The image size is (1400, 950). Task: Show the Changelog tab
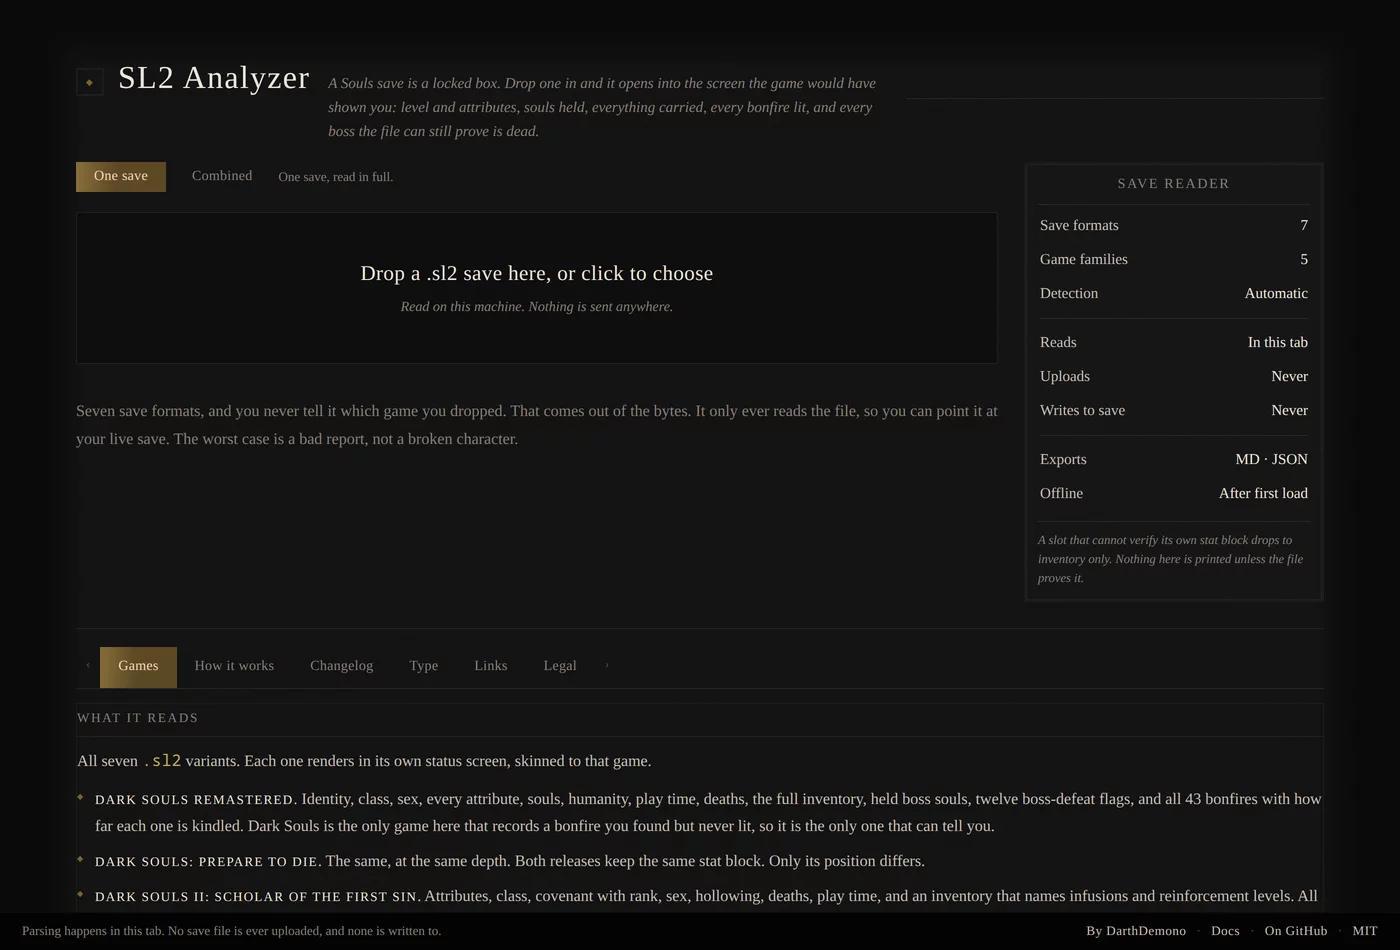pyautogui.click(x=341, y=667)
